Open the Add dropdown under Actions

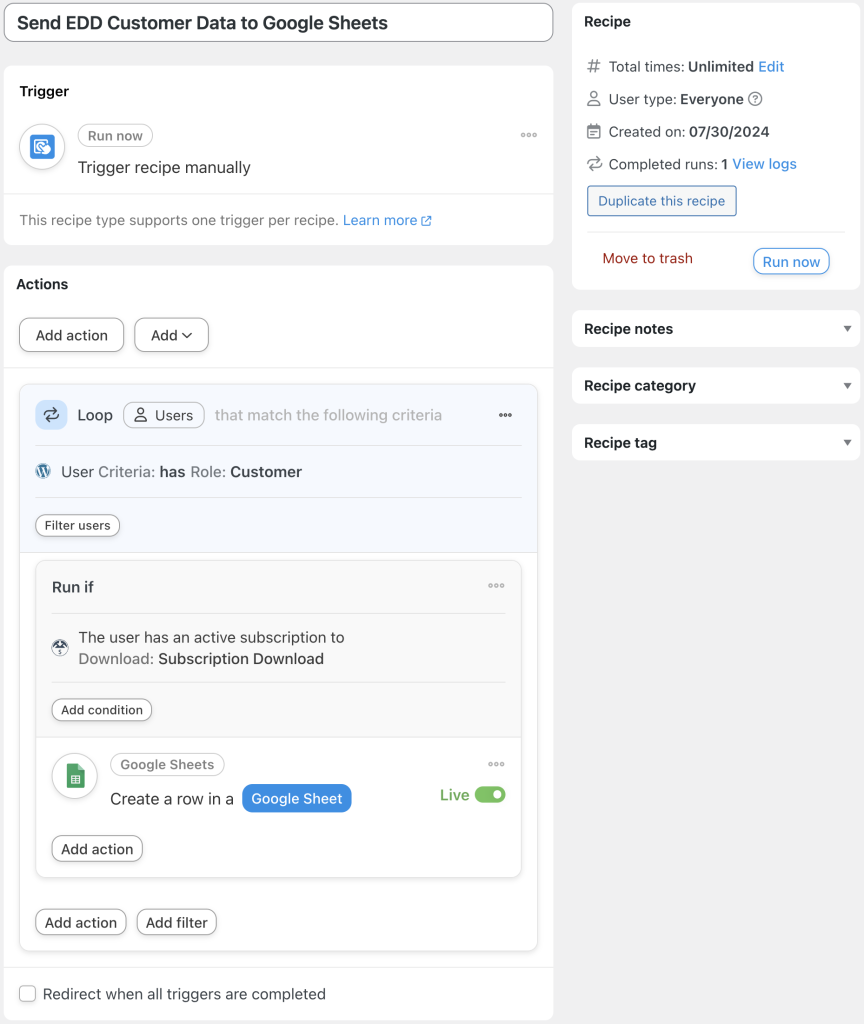171,335
